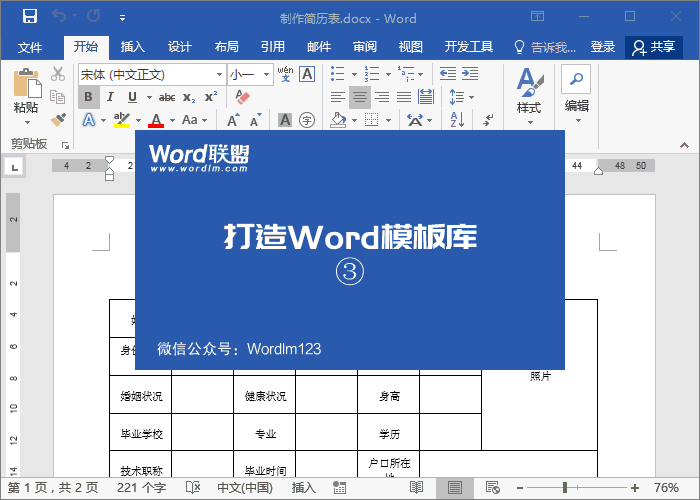Open the 小一 font size dropdown
This screenshot has height=500, width=700.
tap(267, 75)
